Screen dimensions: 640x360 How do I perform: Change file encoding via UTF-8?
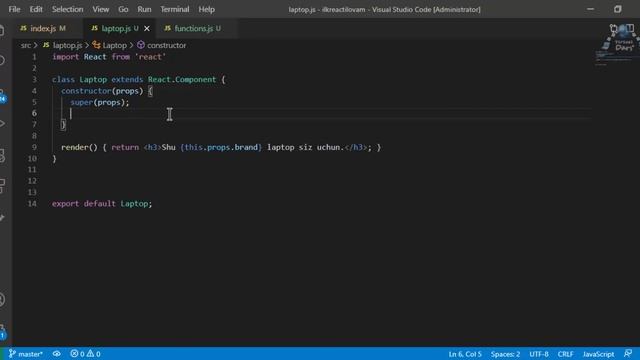539,354
